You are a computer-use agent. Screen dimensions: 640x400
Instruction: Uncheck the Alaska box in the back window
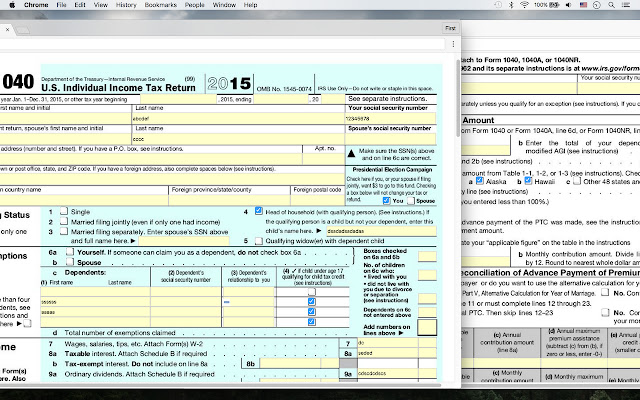pos(480,180)
